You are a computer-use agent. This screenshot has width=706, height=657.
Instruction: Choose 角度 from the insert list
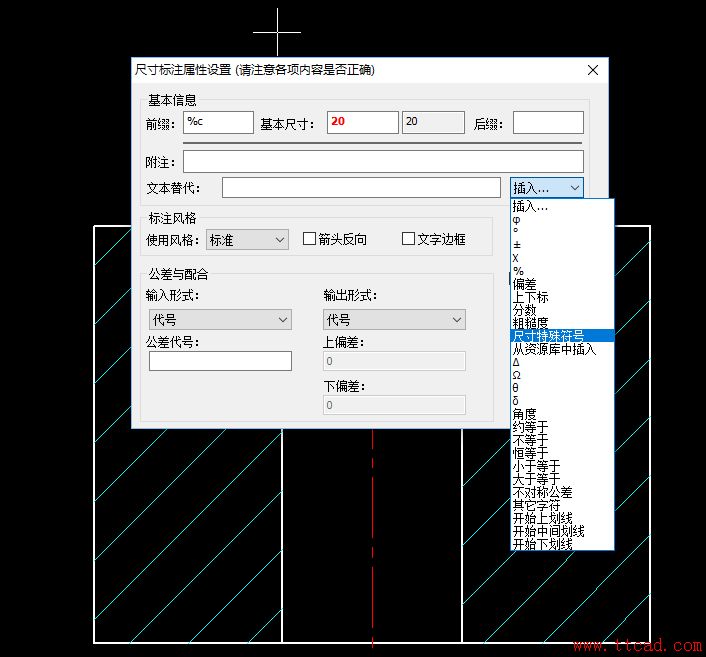[x=562, y=414]
